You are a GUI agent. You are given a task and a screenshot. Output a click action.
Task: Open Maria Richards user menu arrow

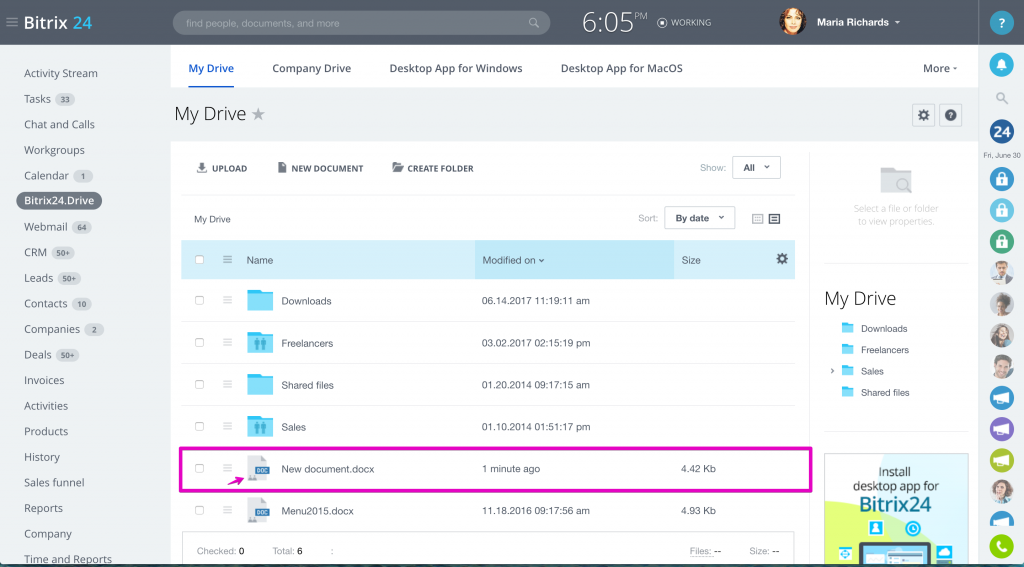[897, 22]
